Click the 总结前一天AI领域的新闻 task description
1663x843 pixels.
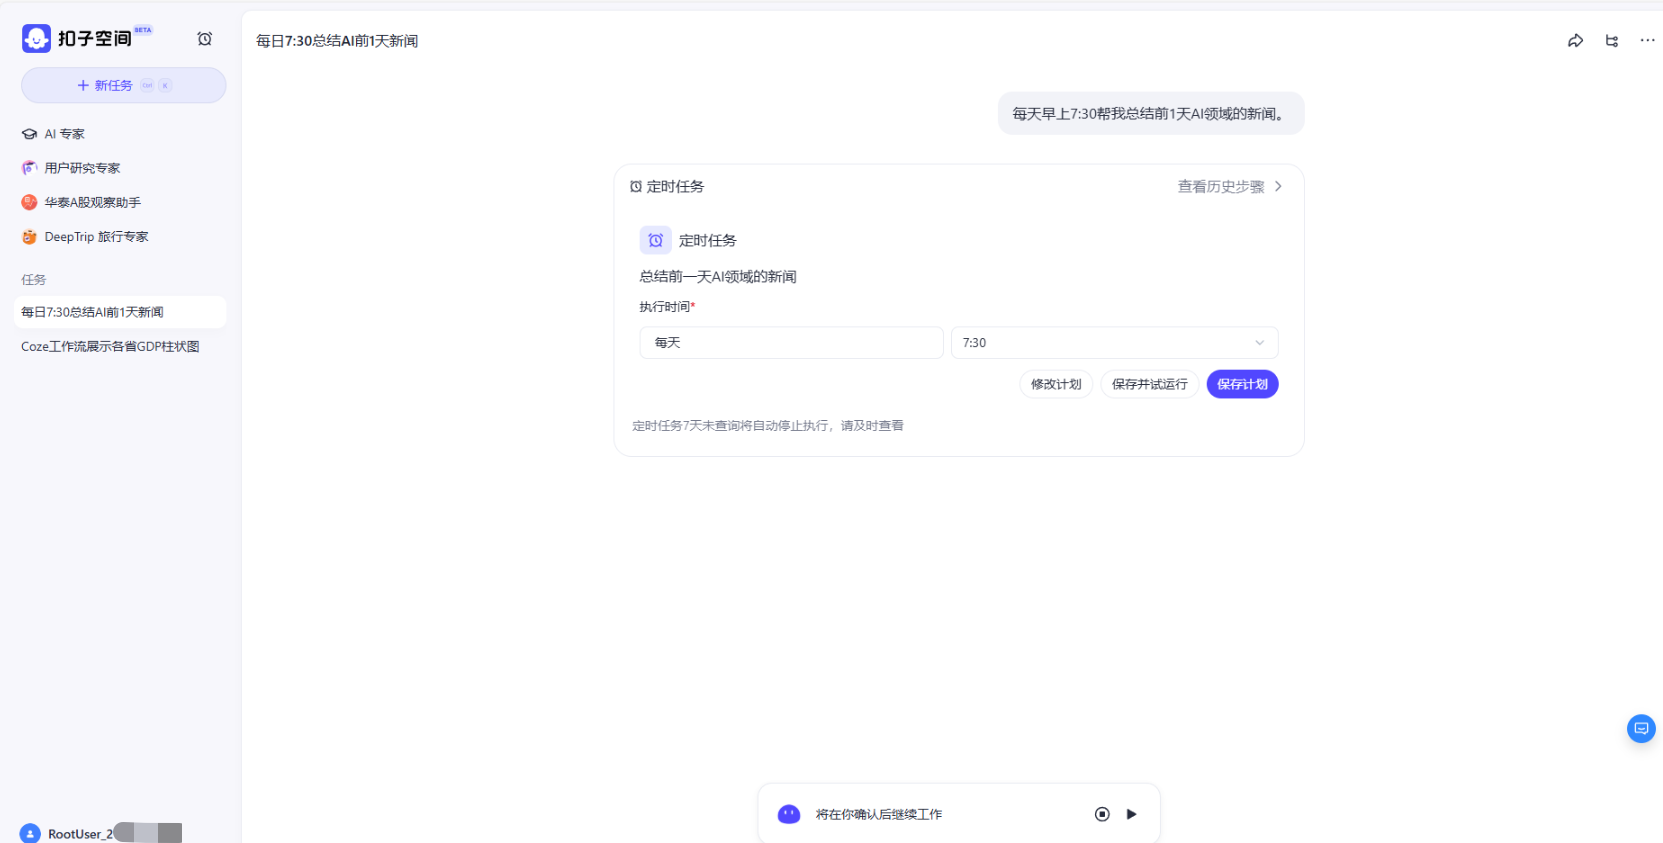pyautogui.click(x=718, y=276)
